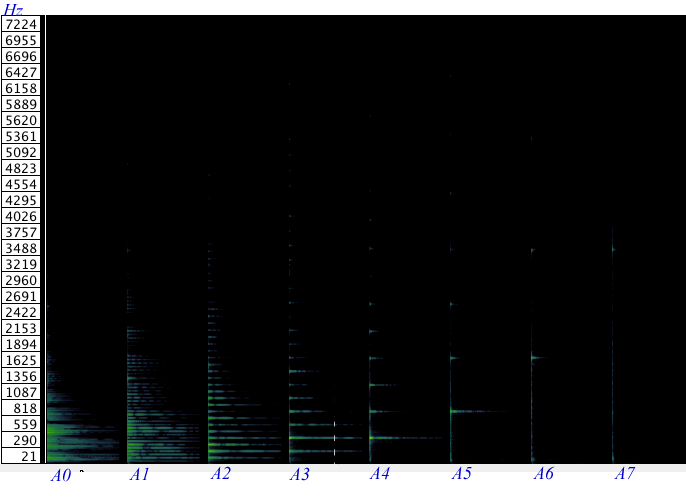Screen dimensions: 686x500
Task: Click the 2153 frequency label
Action: (21, 328)
